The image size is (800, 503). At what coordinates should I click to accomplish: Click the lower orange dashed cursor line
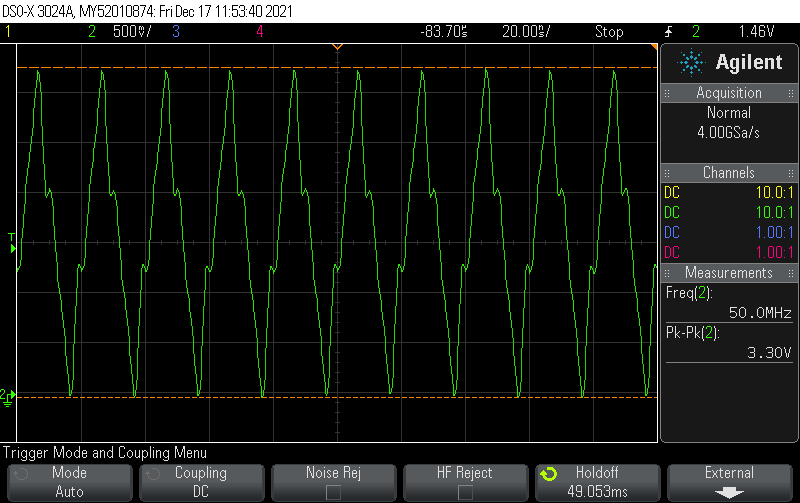[337, 397]
